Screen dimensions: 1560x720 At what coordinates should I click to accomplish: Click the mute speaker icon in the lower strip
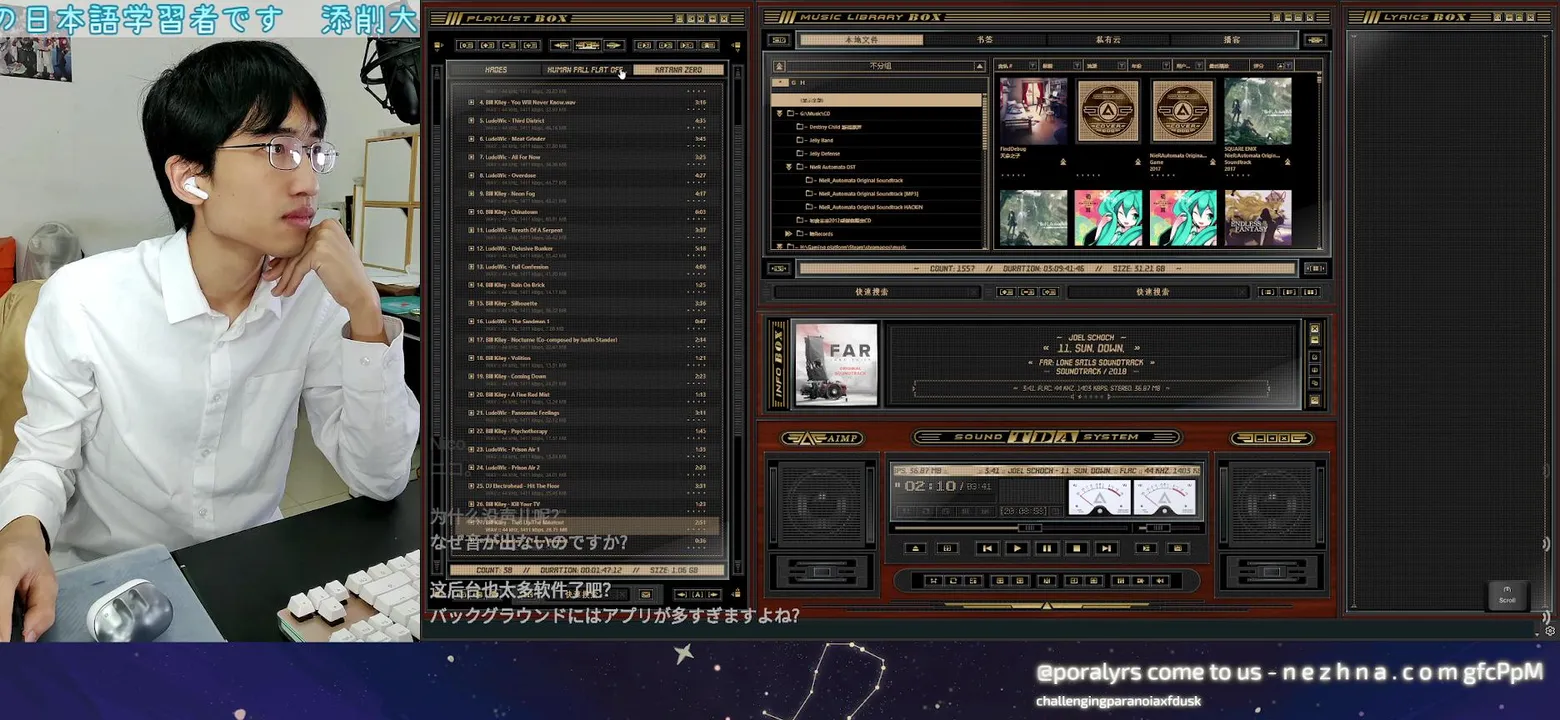click(1161, 581)
